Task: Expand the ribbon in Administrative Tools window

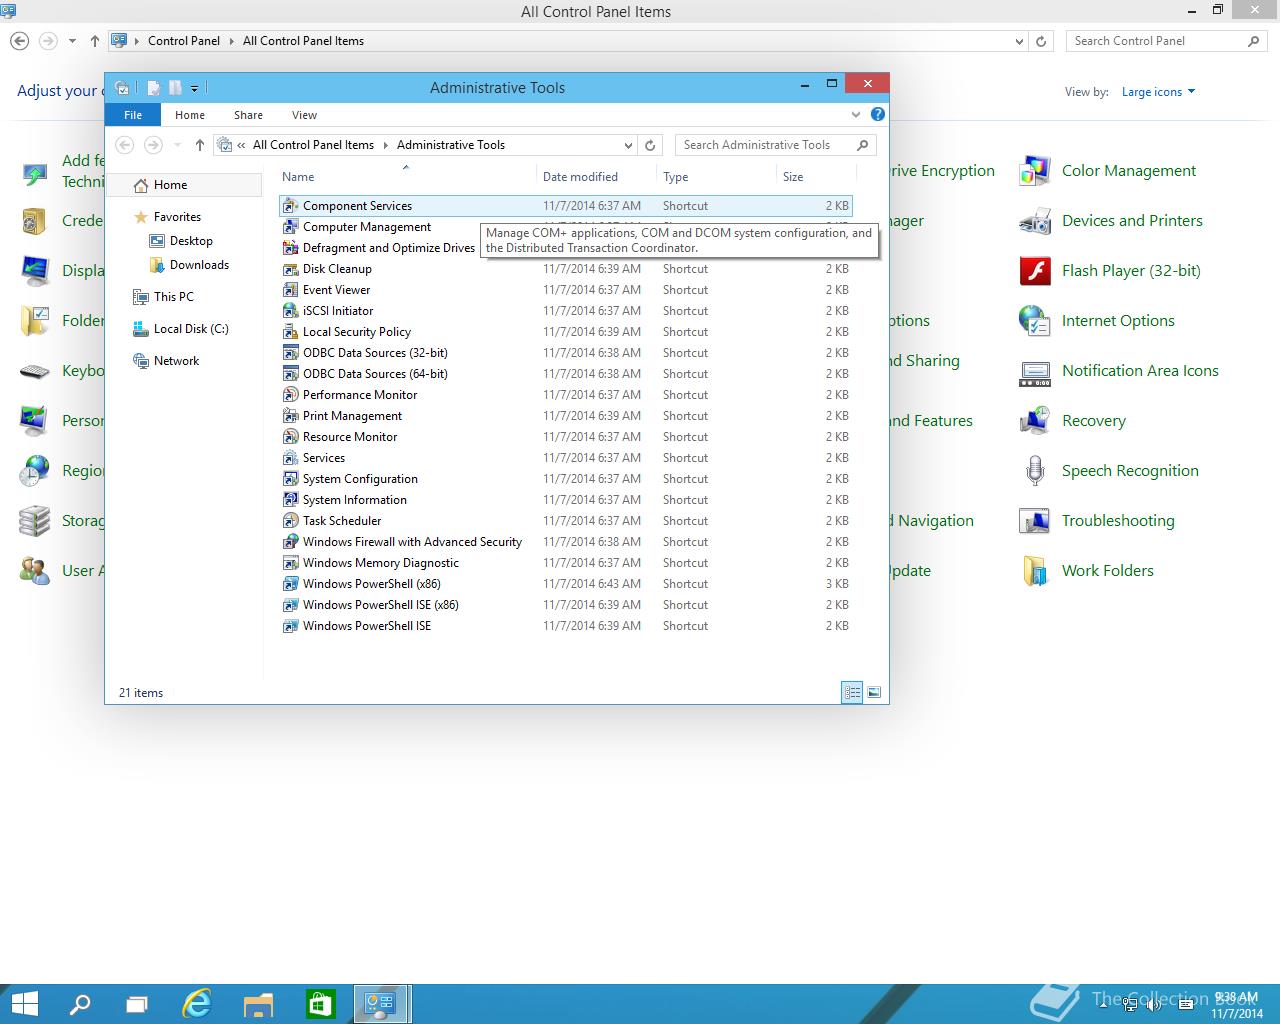Action: coord(856,115)
